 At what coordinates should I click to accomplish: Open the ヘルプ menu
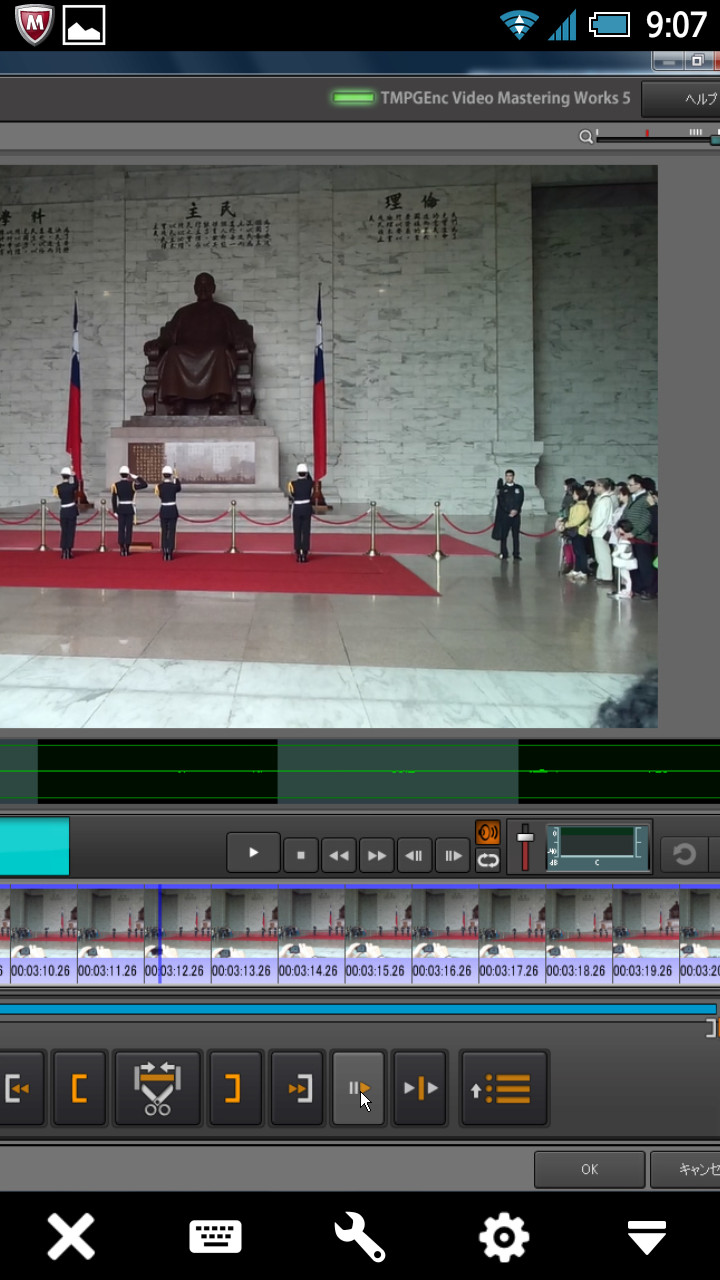click(690, 99)
